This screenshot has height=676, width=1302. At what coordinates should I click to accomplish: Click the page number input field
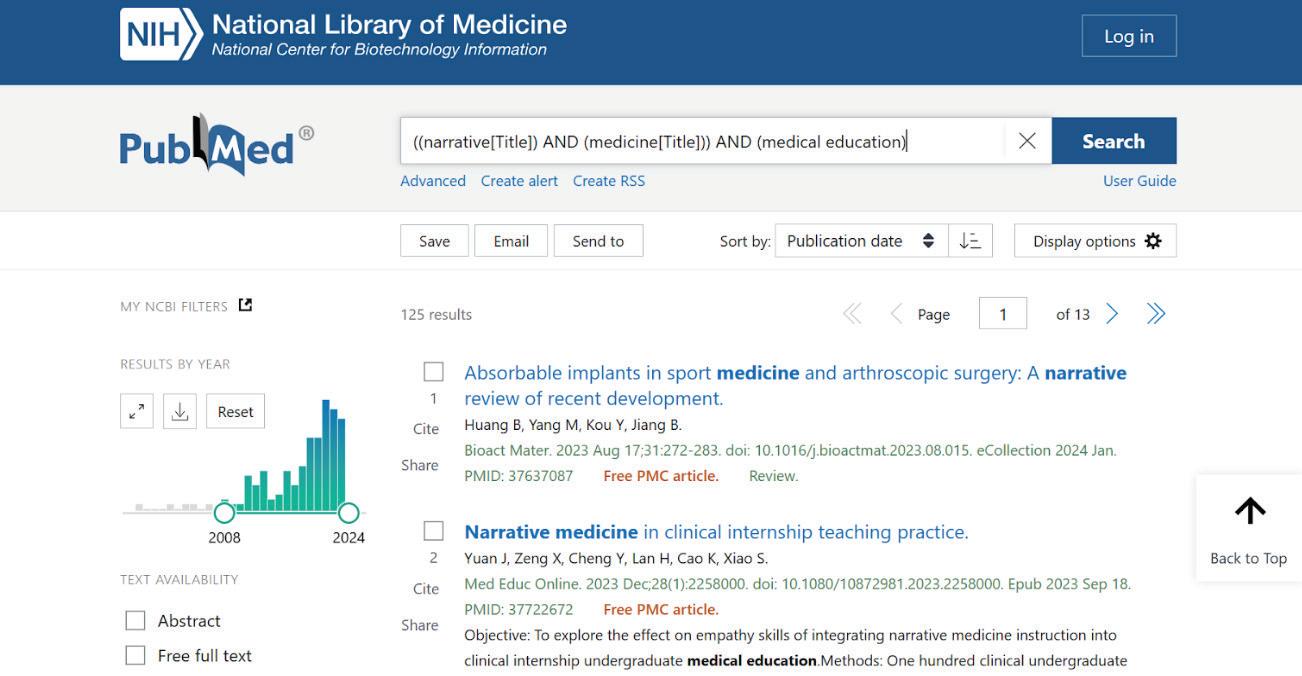click(1002, 314)
